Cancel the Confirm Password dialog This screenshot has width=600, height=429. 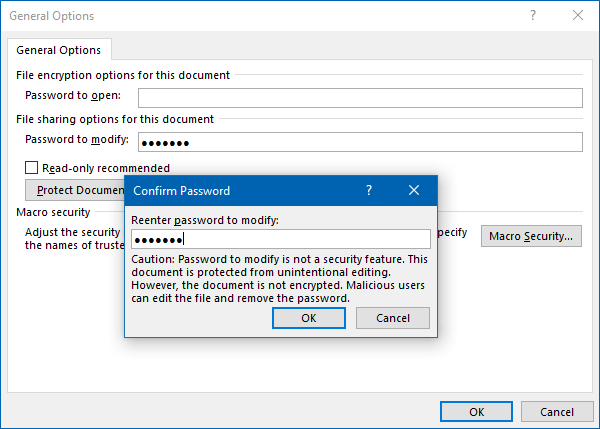[x=393, y=318]
